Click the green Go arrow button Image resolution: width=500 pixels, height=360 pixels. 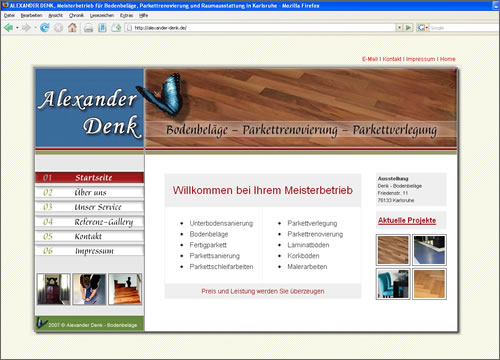[408, 28]
